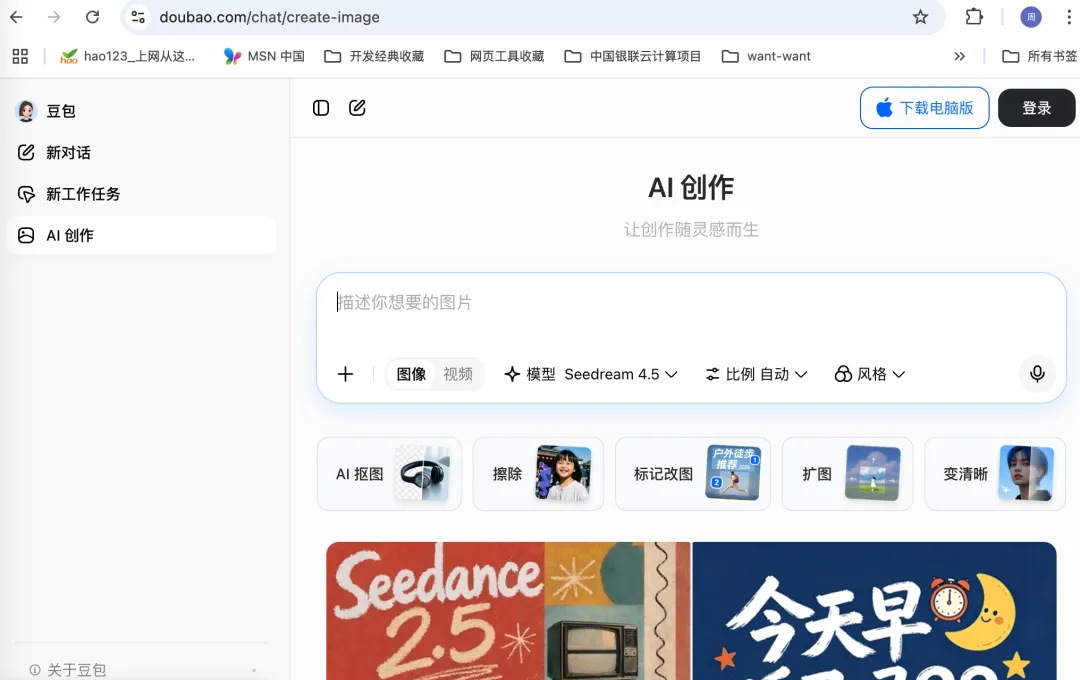
Task: Collapse the sidebar with the panel icon
Action: tap(321, 108)
